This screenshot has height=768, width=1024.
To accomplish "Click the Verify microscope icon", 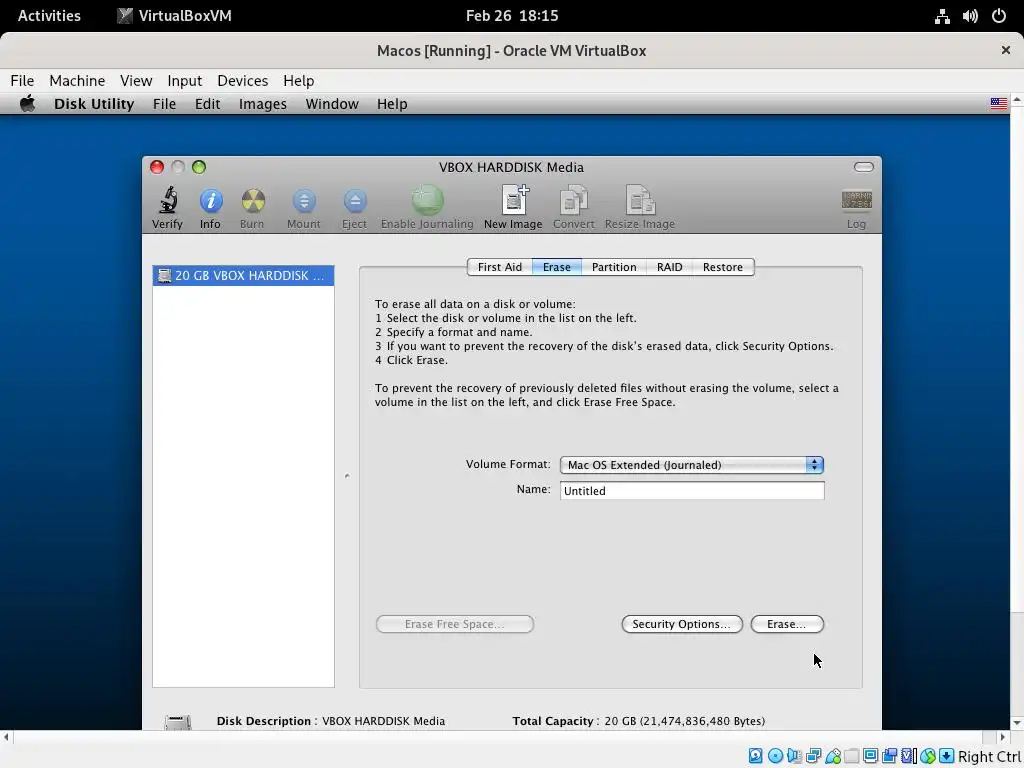I will (x=168, y=200).
